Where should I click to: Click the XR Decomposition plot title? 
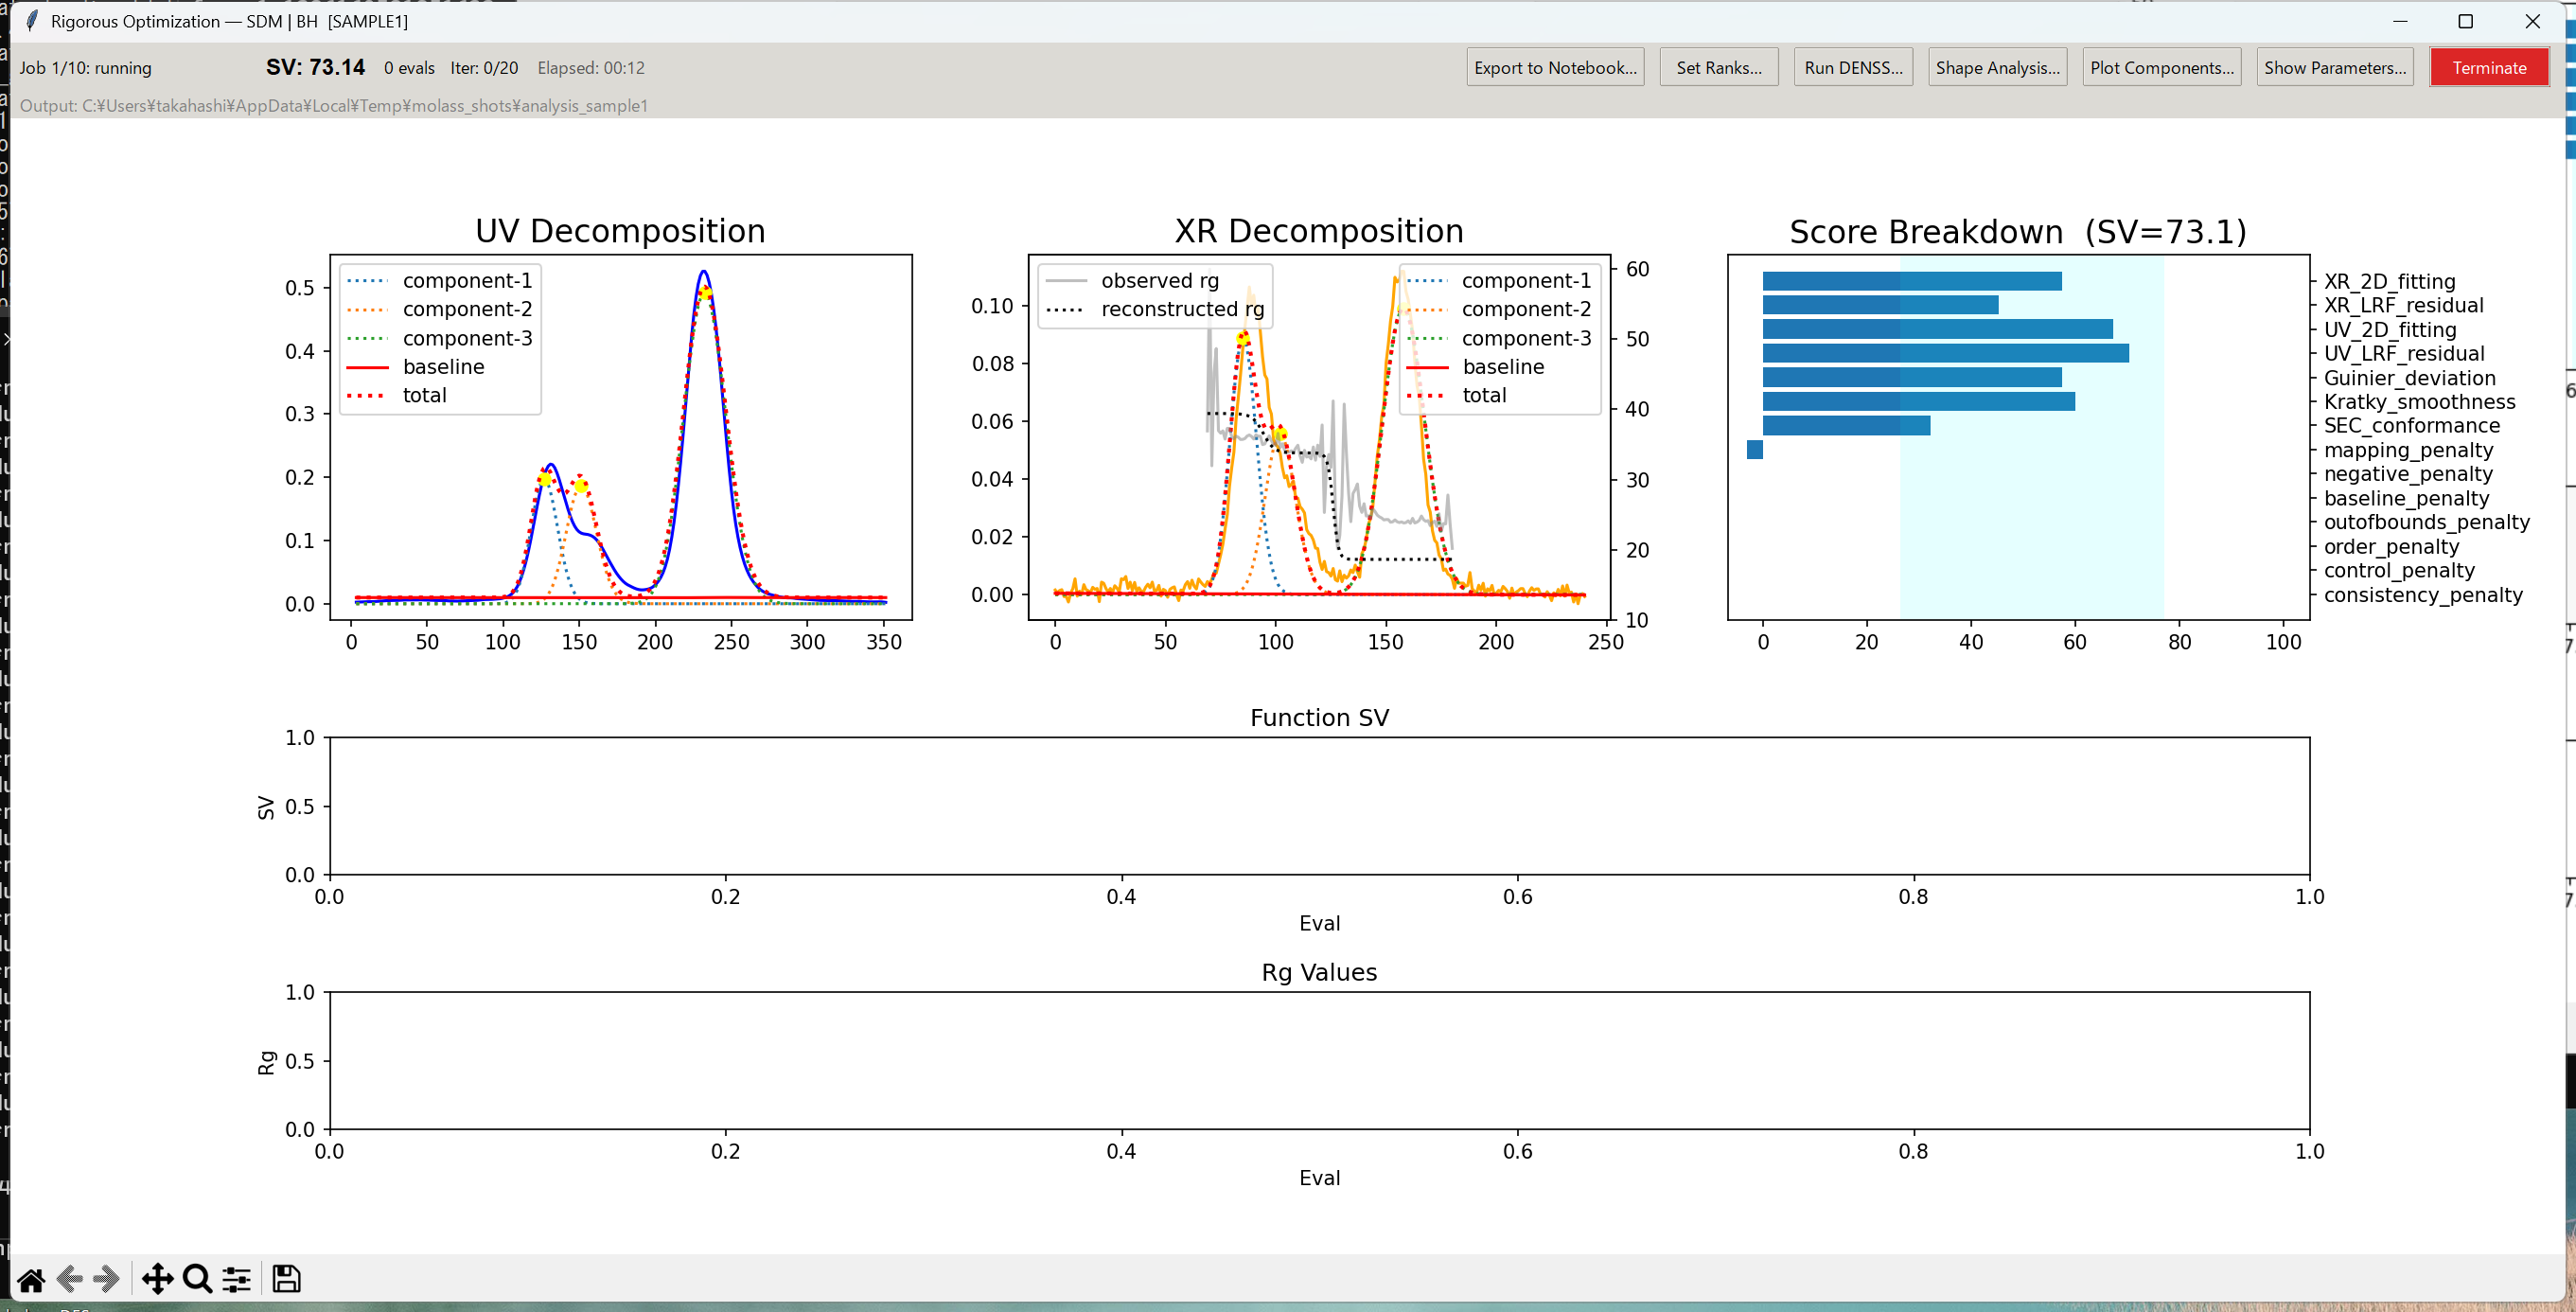(x=1319, y=231)
